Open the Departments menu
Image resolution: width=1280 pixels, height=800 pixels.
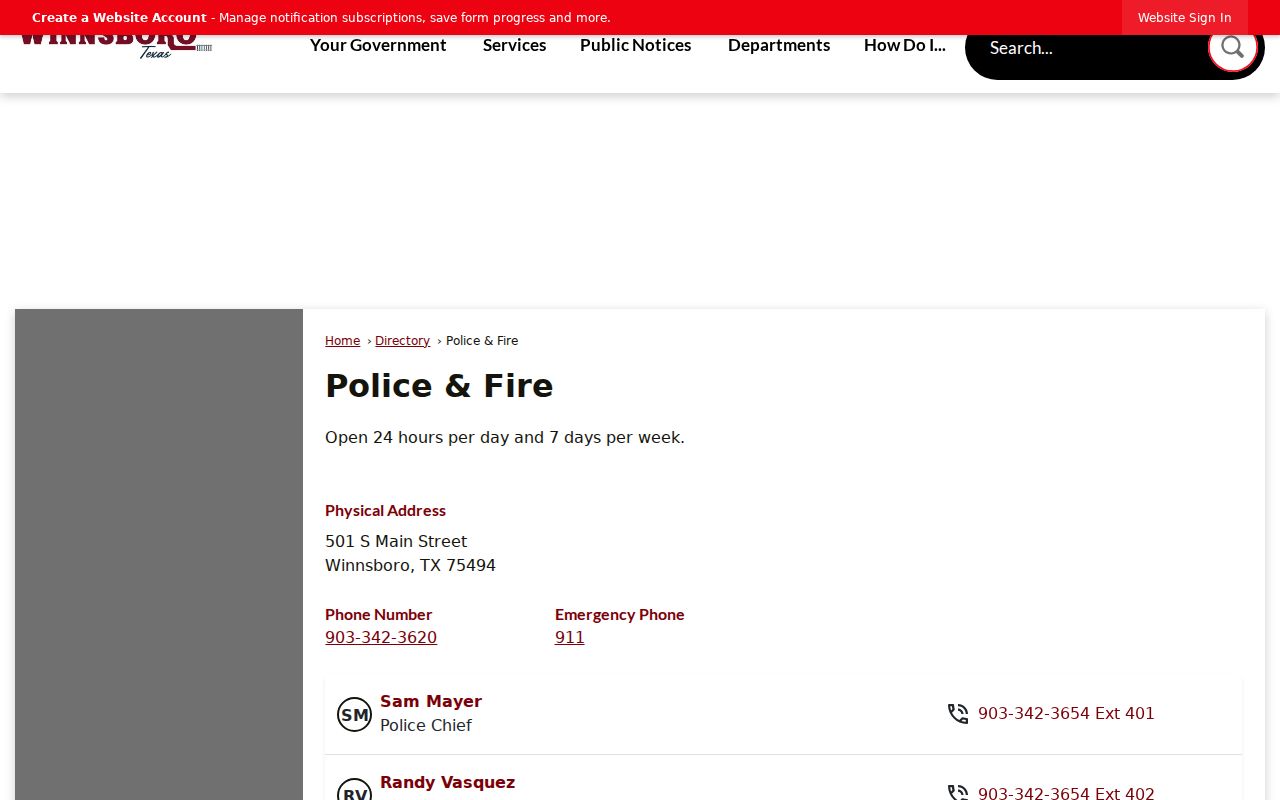(779, 45)
